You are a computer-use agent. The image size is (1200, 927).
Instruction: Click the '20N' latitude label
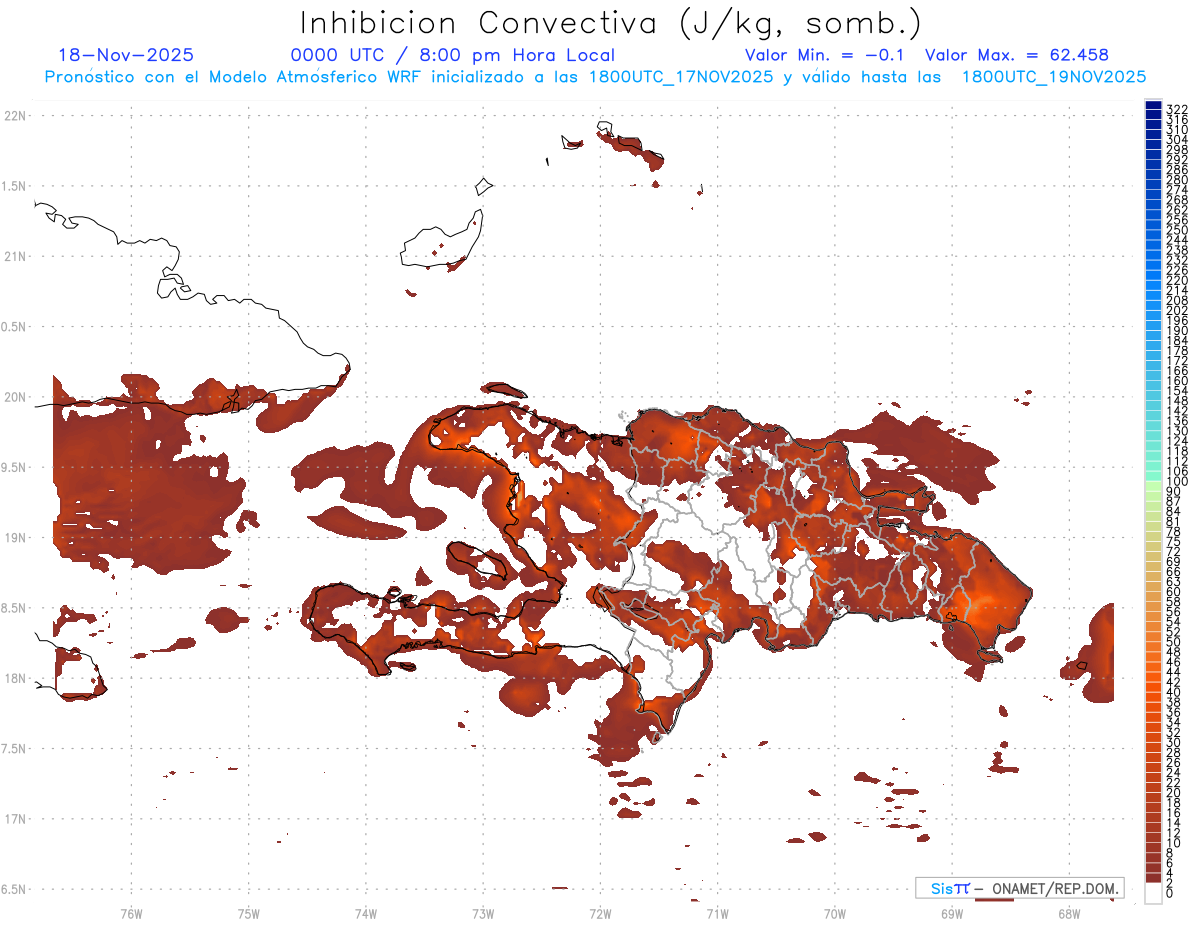pos(15,397)
